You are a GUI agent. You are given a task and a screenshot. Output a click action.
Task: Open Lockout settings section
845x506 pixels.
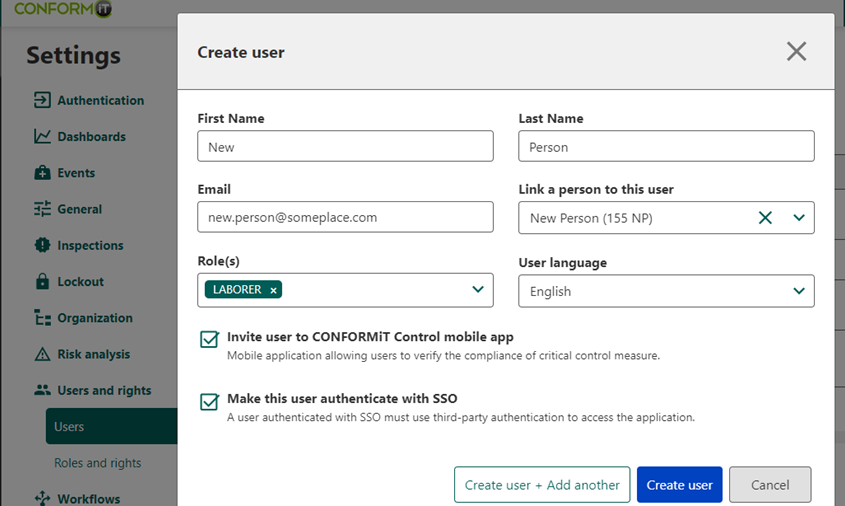point(80,281)
